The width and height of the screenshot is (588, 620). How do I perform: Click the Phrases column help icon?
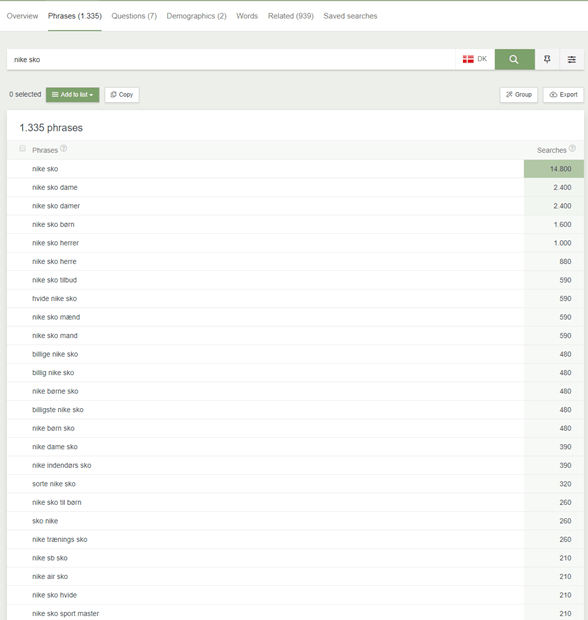point(64,148)
